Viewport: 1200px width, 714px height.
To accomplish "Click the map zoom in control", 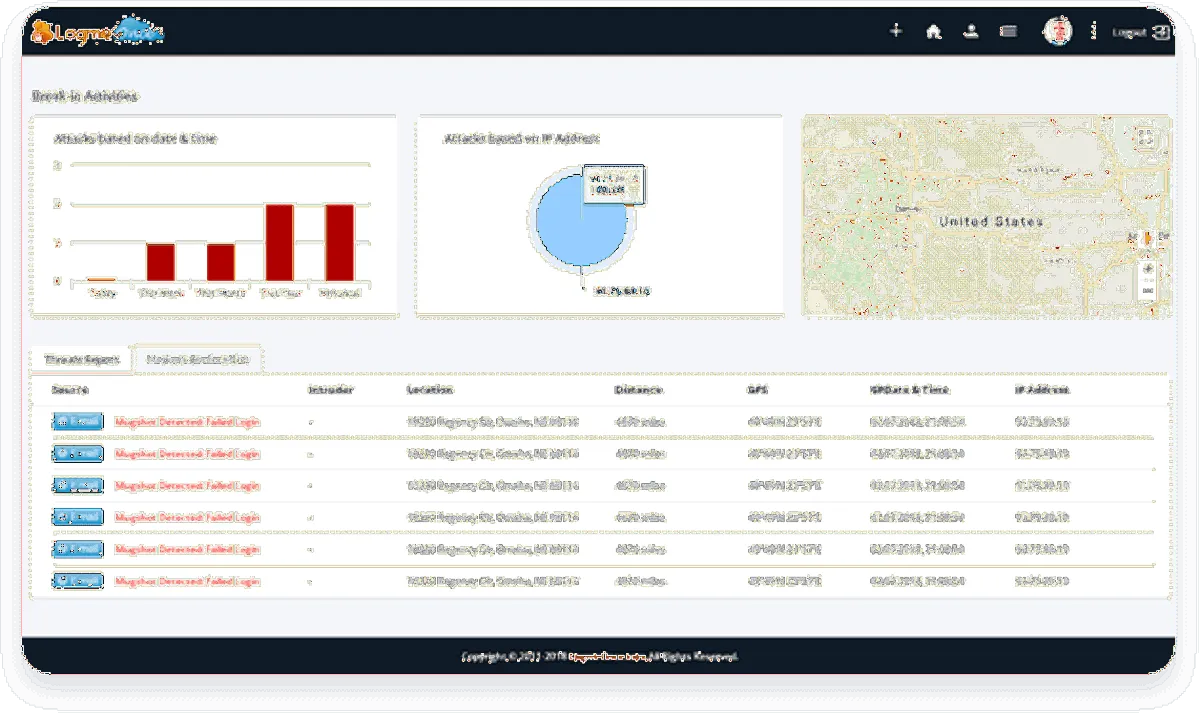I will (x=1147, y=268).
